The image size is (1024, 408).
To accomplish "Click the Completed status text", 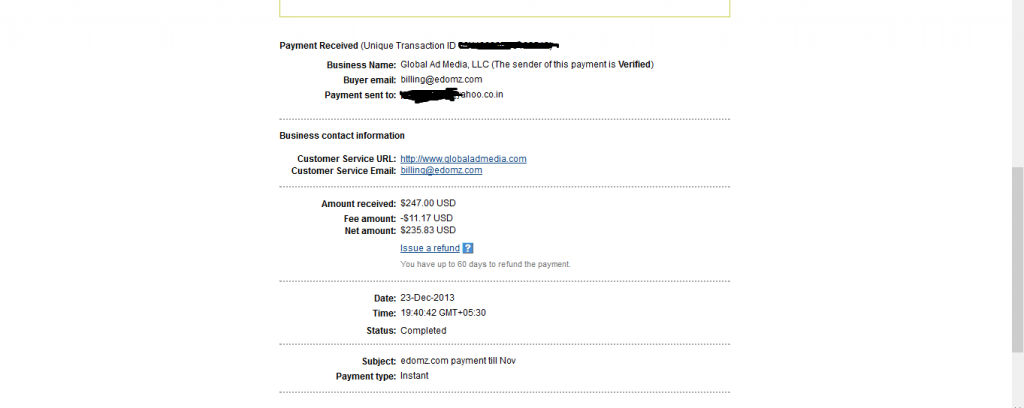I will coord(423,331).
